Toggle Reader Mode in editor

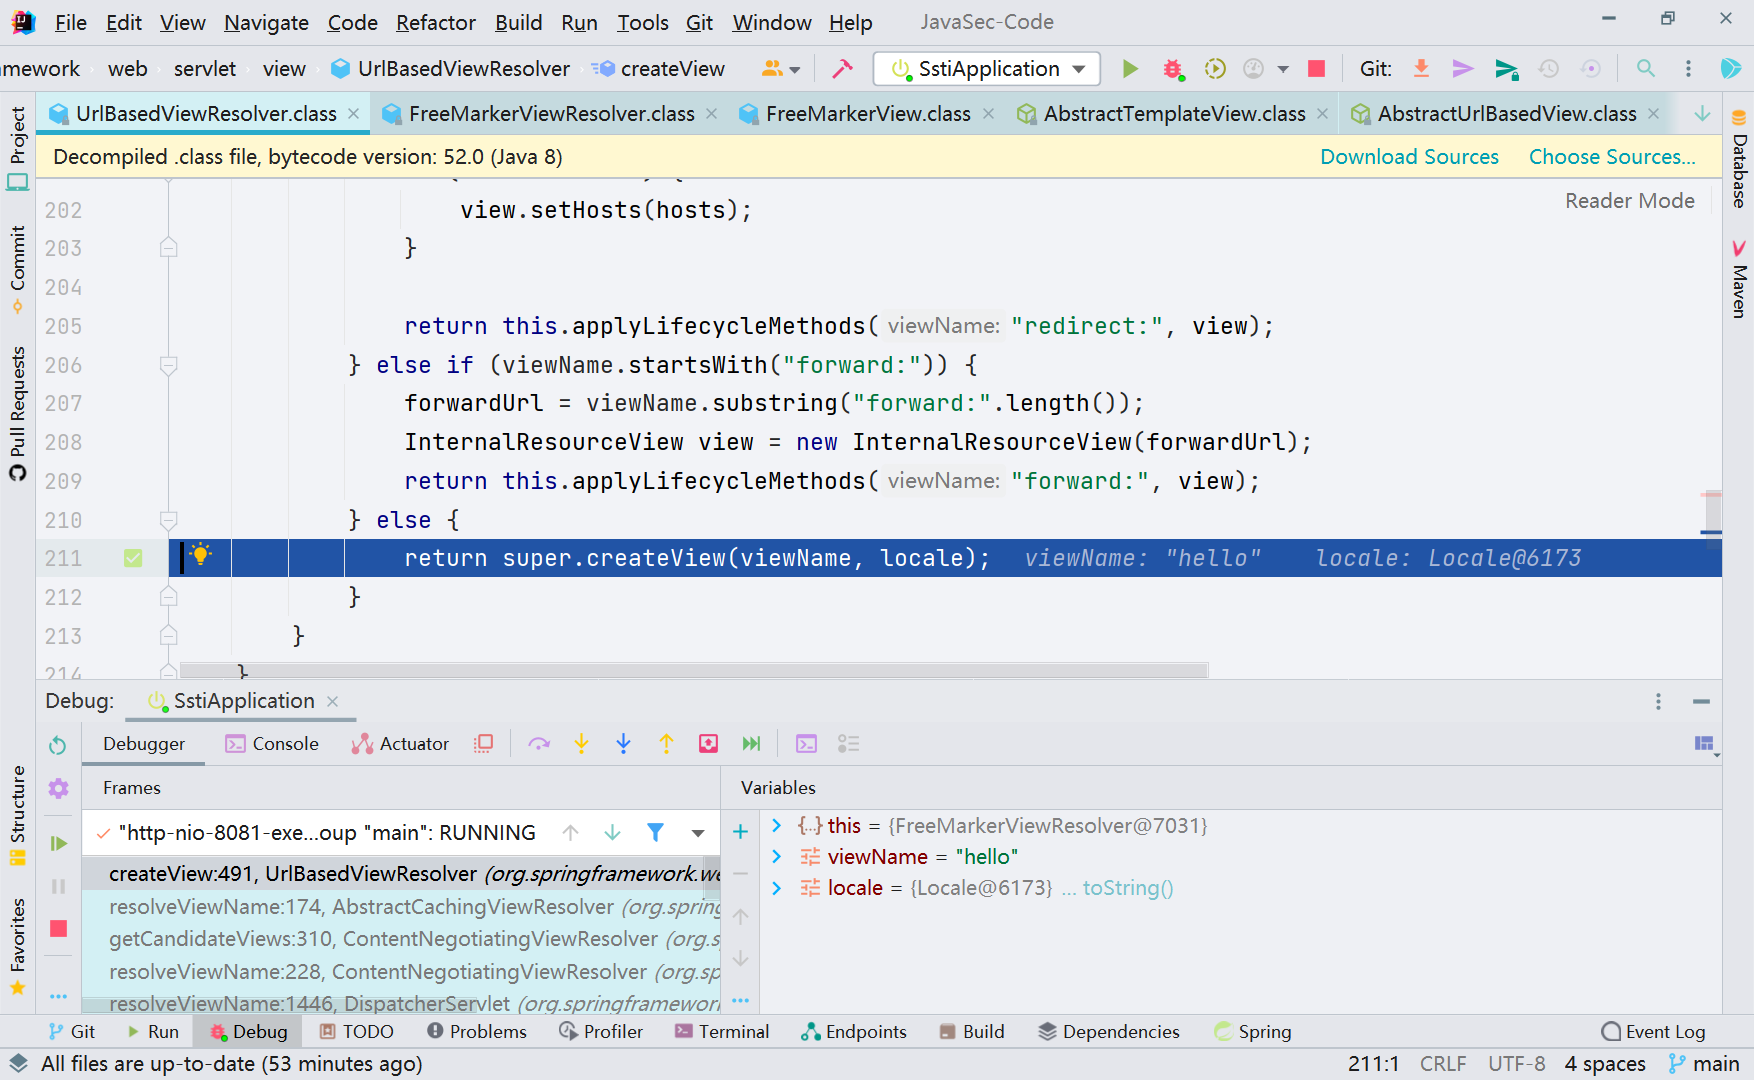[x=1629, y=201]
